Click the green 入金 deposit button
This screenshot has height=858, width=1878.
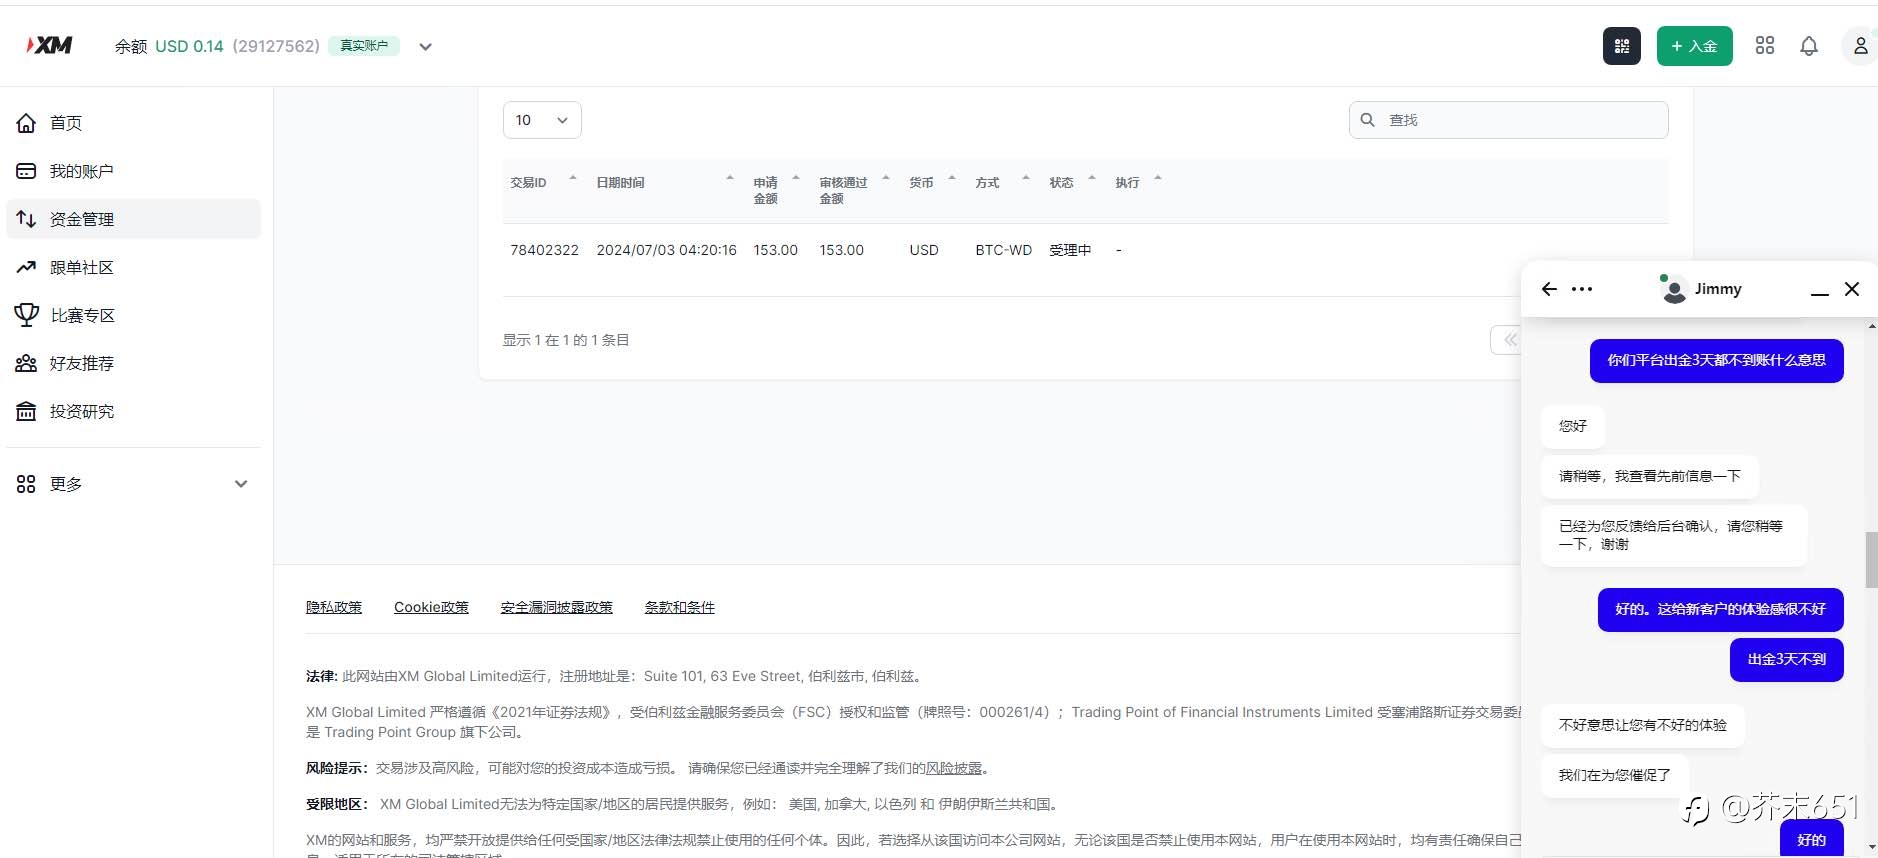(1694, 46)
